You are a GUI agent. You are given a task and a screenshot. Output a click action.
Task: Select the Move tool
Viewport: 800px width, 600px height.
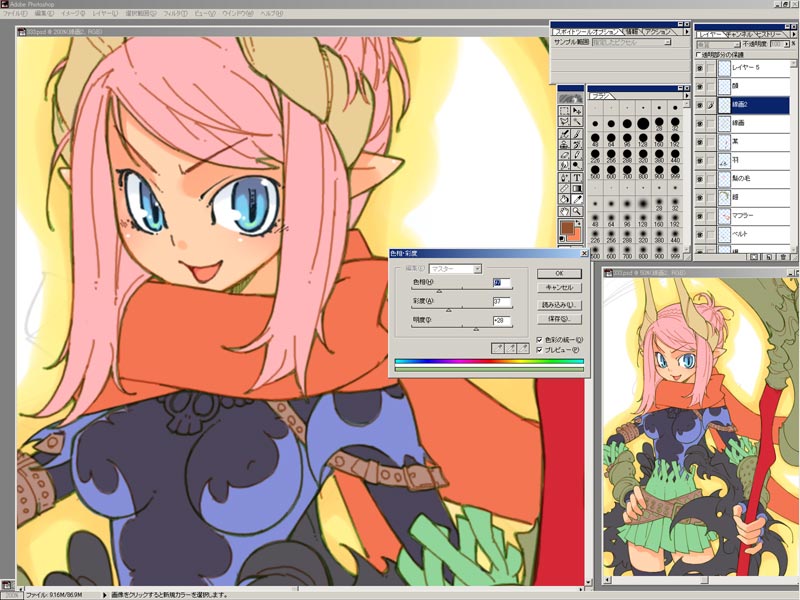tap(577, 111)
